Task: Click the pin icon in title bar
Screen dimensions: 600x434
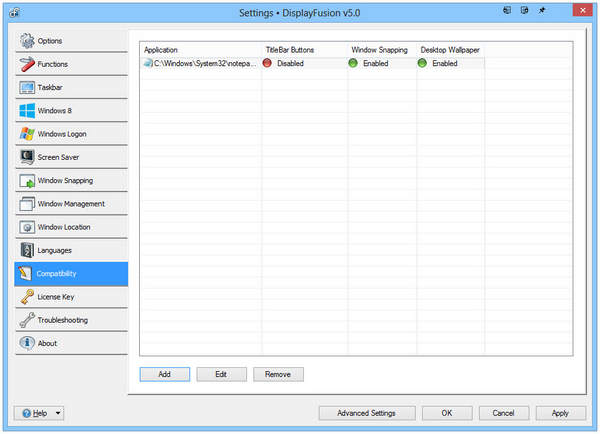Action: pyautogui.click(x=542, y=10)
